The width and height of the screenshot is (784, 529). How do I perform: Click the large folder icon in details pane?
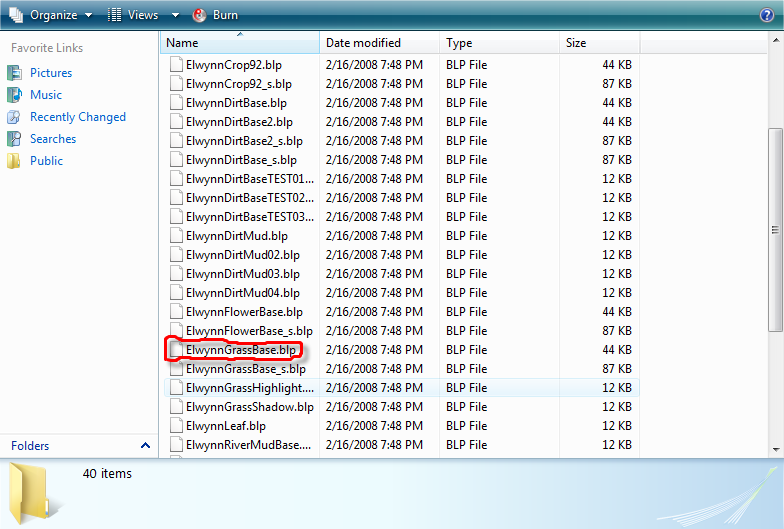pos(34,494)
